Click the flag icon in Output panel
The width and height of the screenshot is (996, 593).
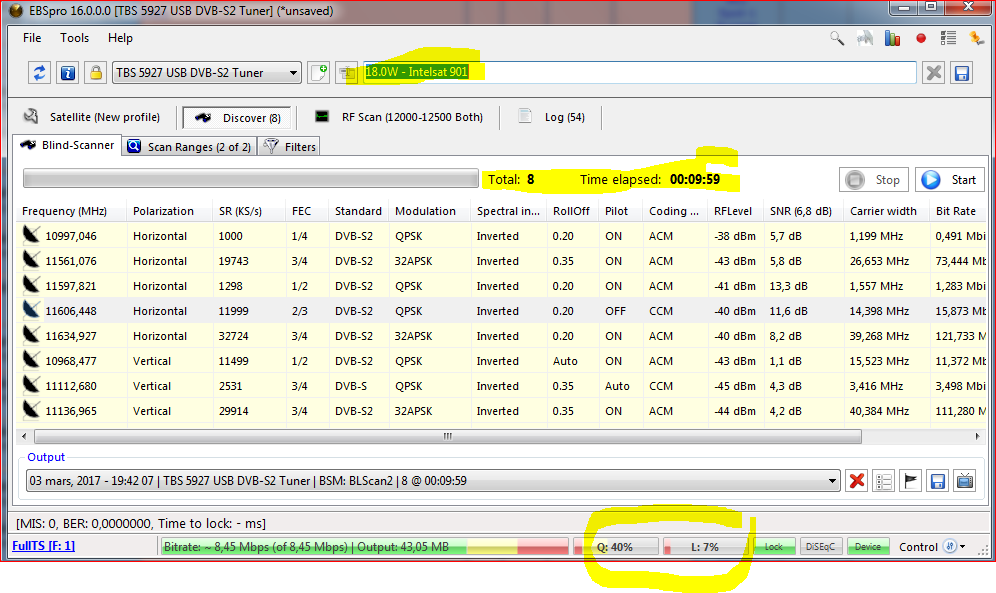click(x=911, y=481)
